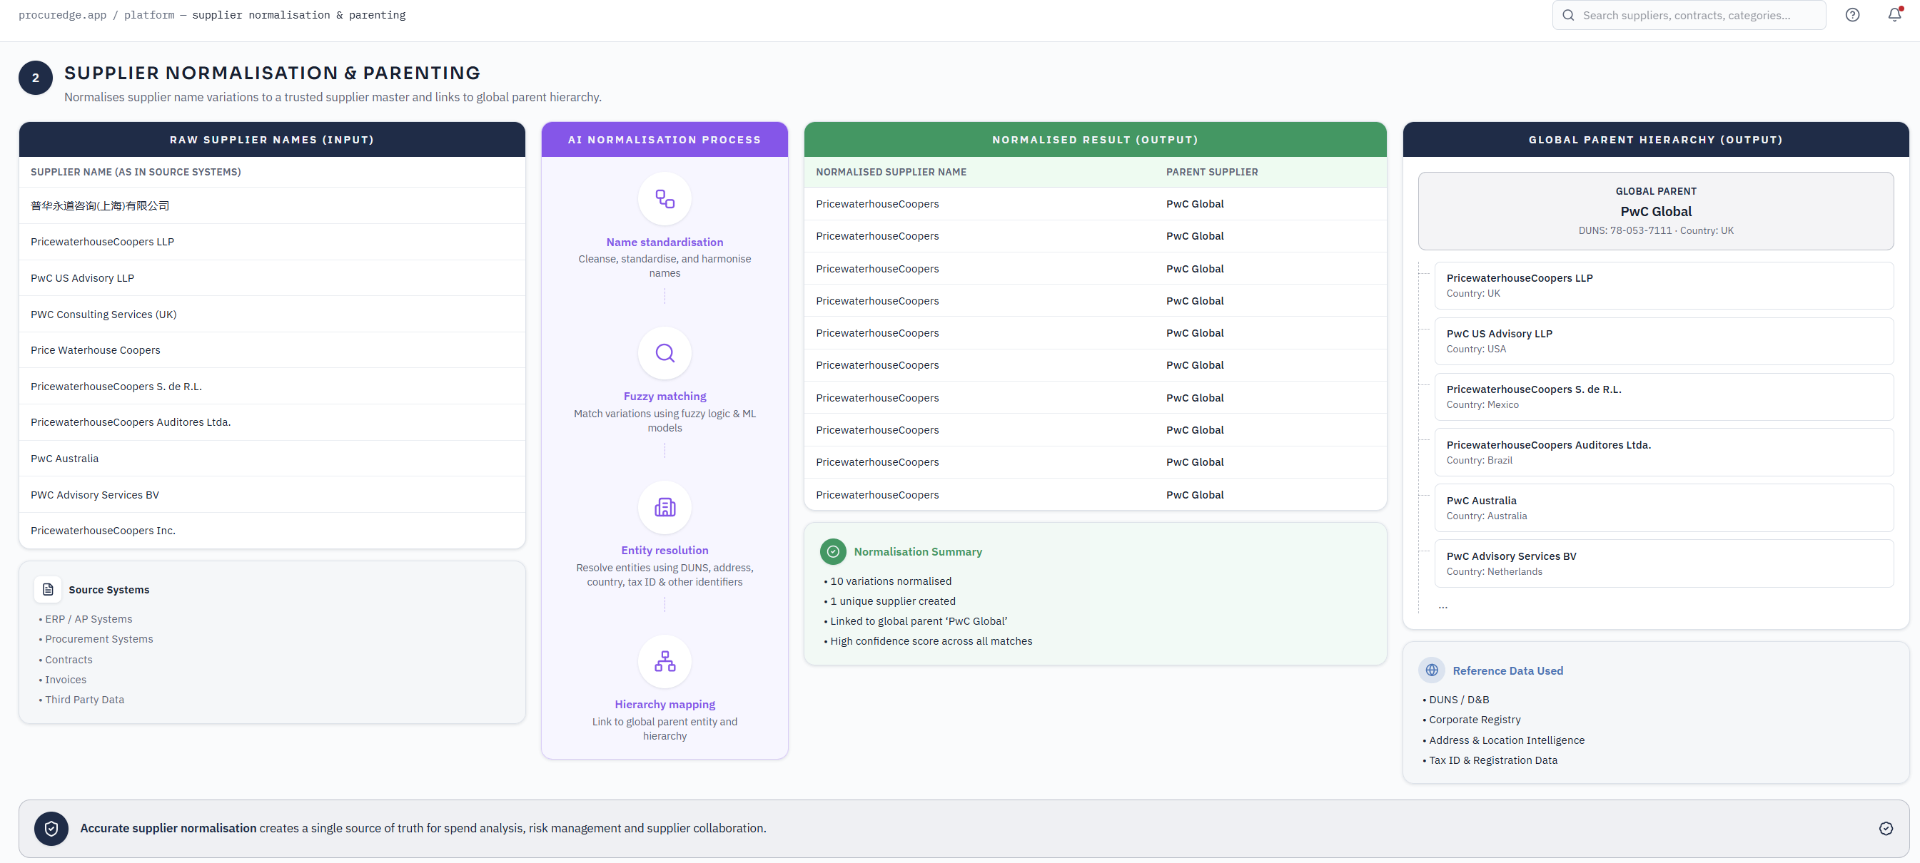Viewport: 1920px width, 863px height.
Task: Click 'ERP / AP Systems' source item
Action: [88, 620]
